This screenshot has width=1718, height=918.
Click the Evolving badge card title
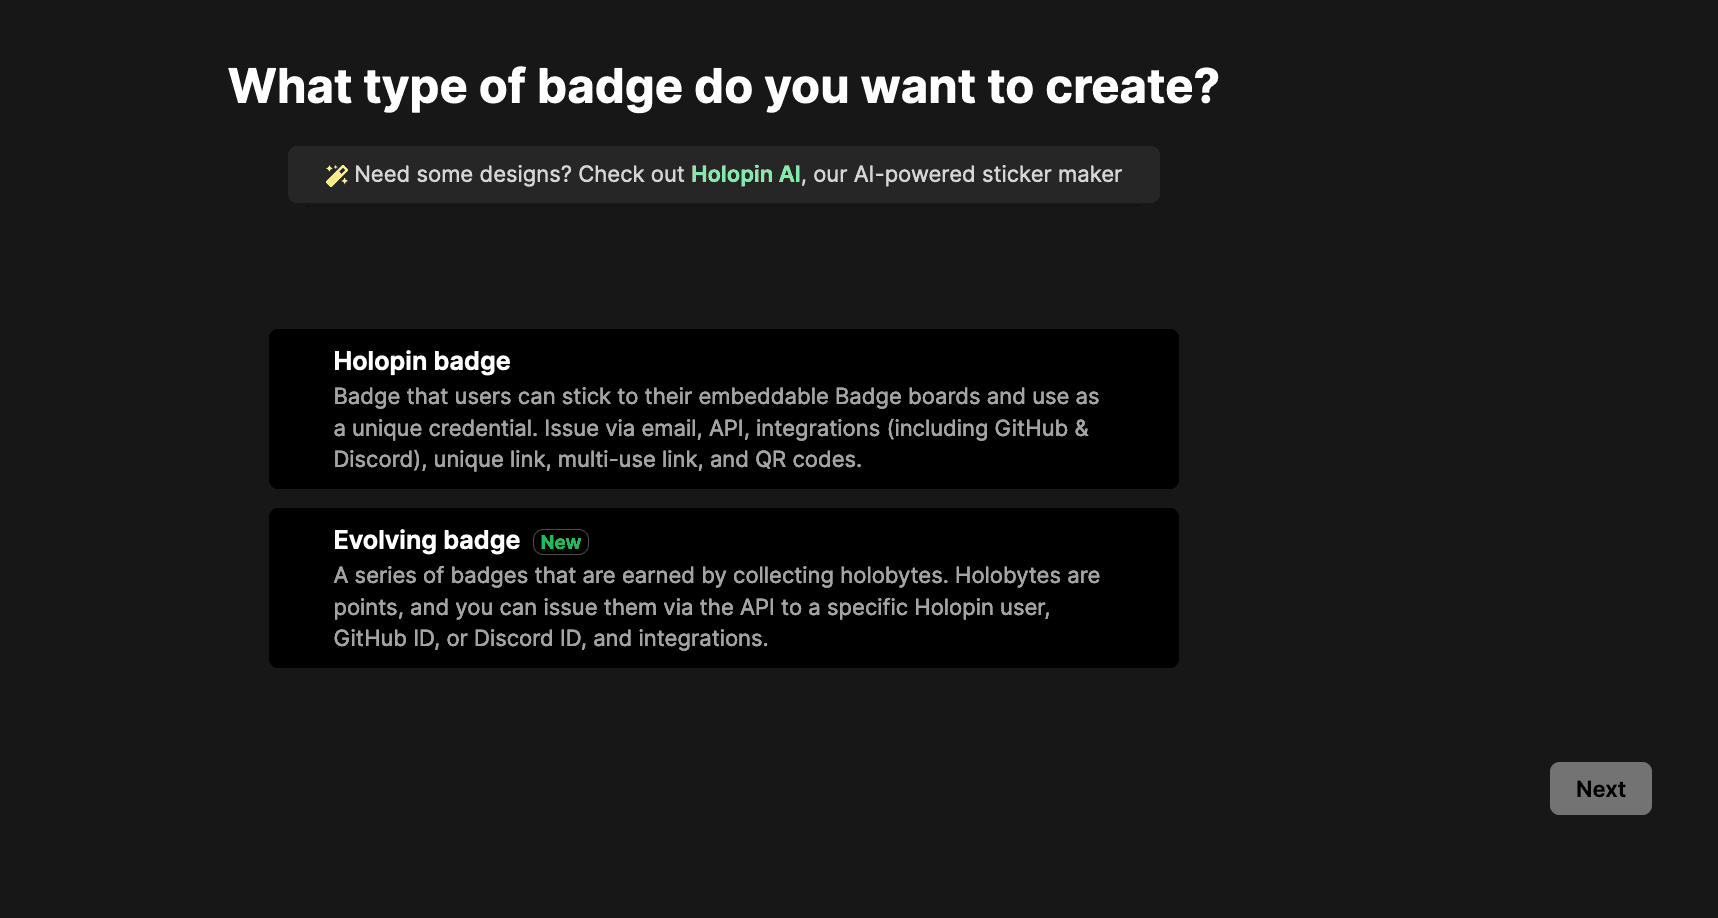(x=427, y=540)
